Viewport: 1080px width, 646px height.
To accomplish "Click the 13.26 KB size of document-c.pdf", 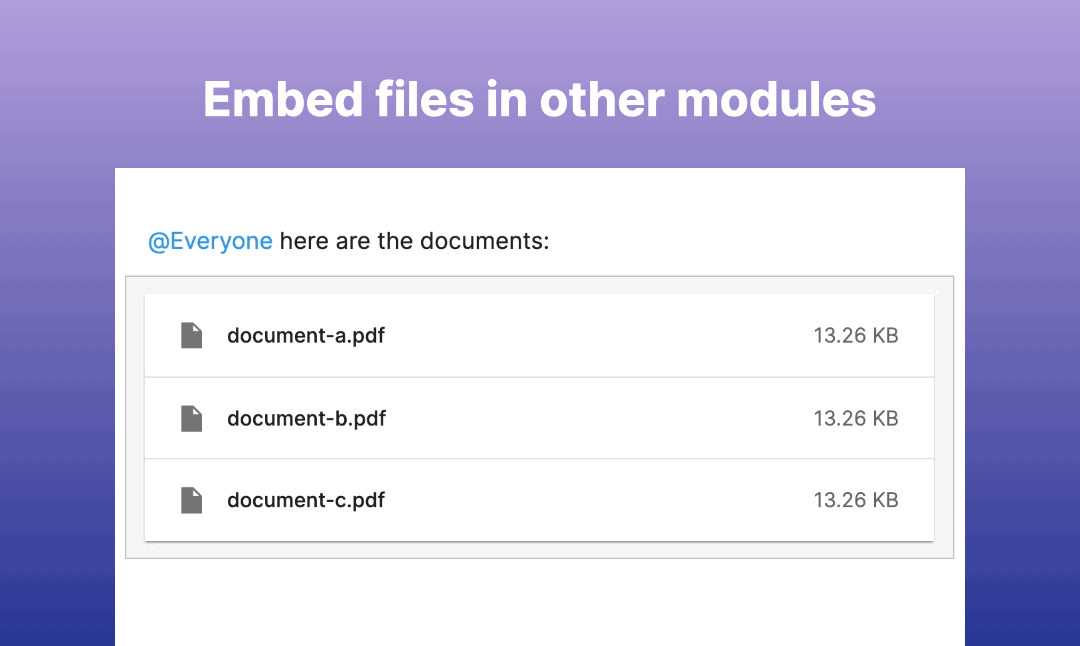I will point(855,500).
